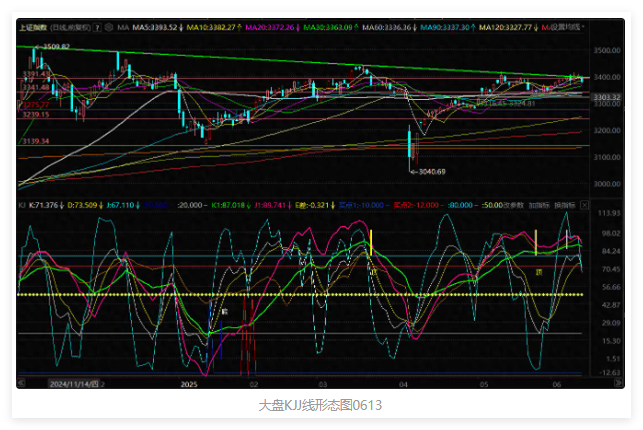Screen dimensions: 643x430
Task: Click the timeline right scroll arrow
Action: pyautogui.click(x=618, y=383)
